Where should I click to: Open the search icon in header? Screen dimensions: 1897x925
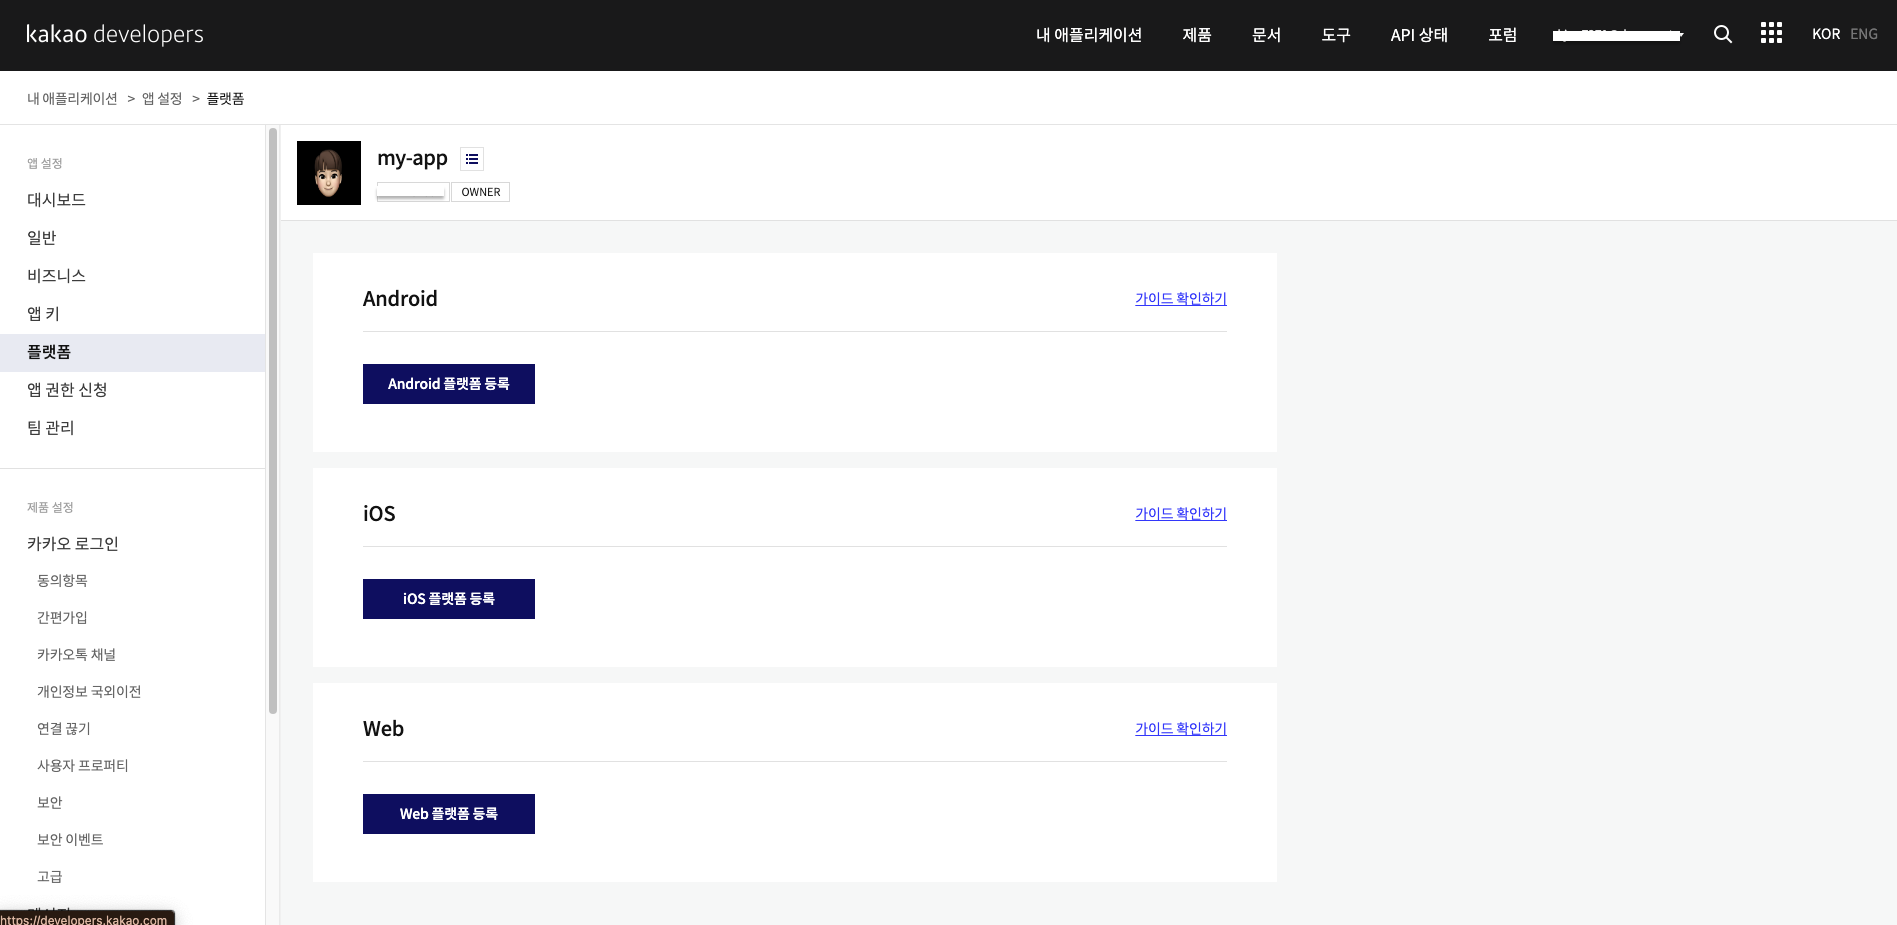1722,34
